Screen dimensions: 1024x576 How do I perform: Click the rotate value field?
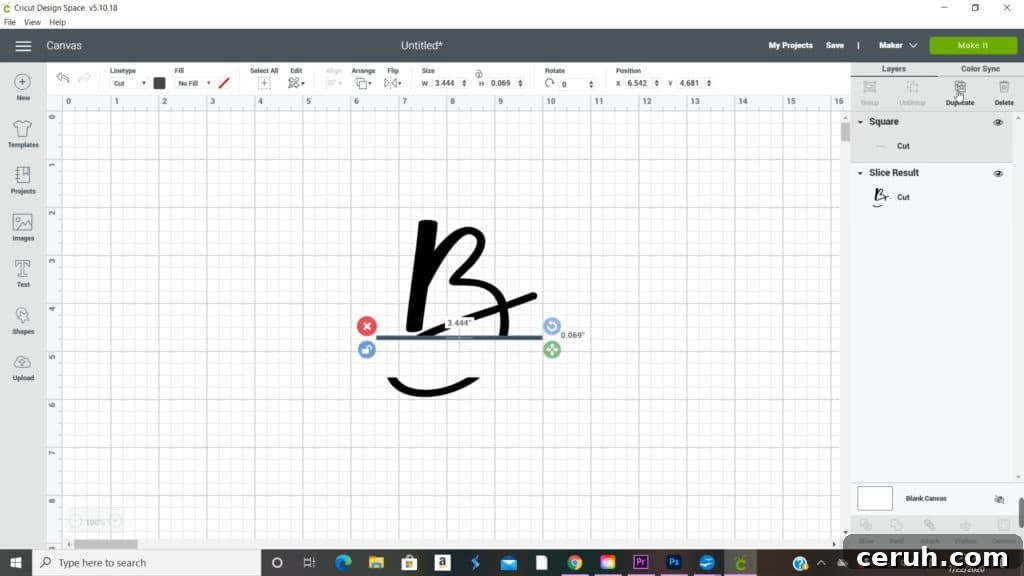[x=572, y=84]
